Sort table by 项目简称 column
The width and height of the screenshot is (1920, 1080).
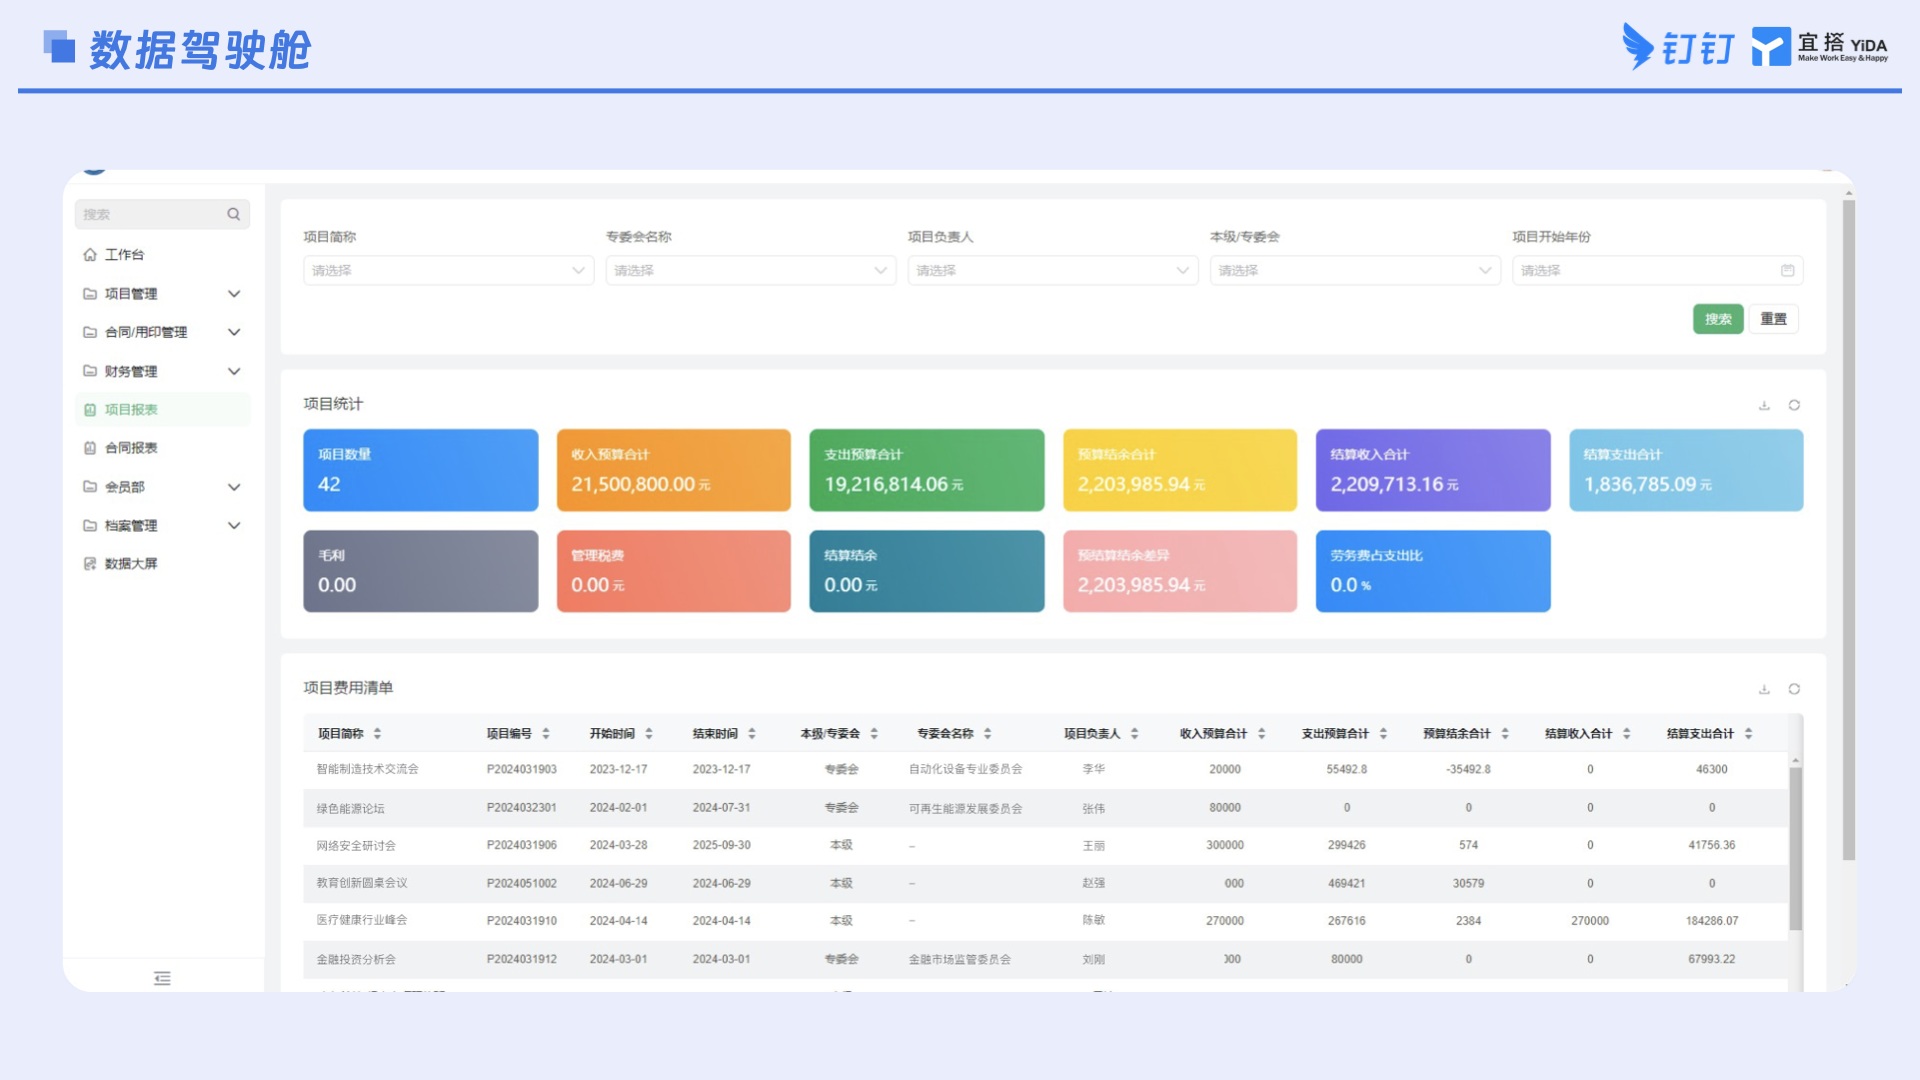(377, 733)
